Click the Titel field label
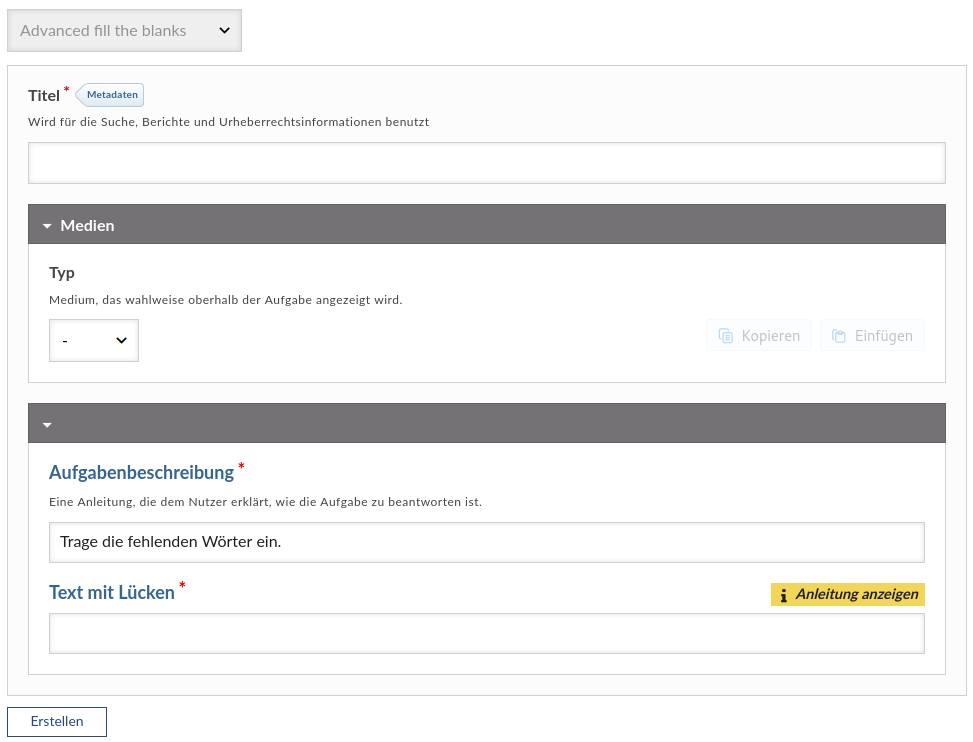 click(44, 96)
